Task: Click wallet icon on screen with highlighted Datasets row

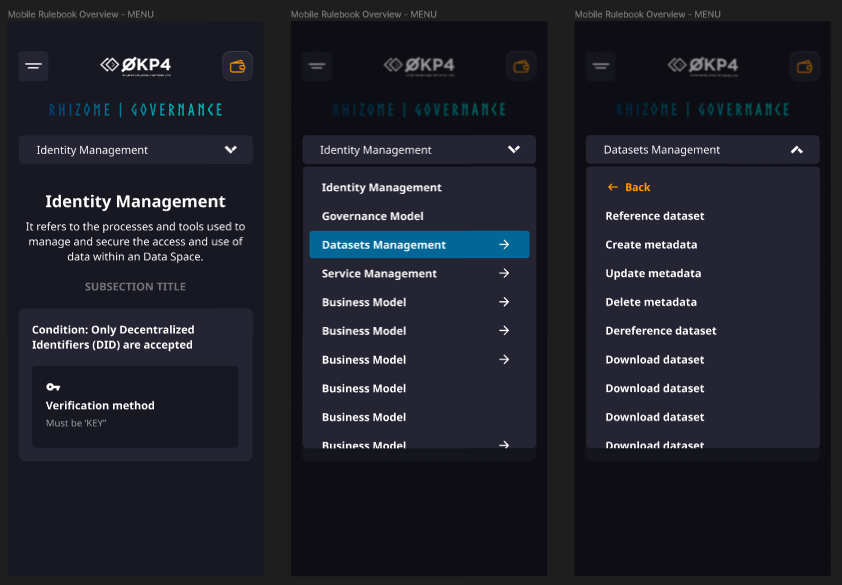Action: pyautogui.click(x=521, y=66)
